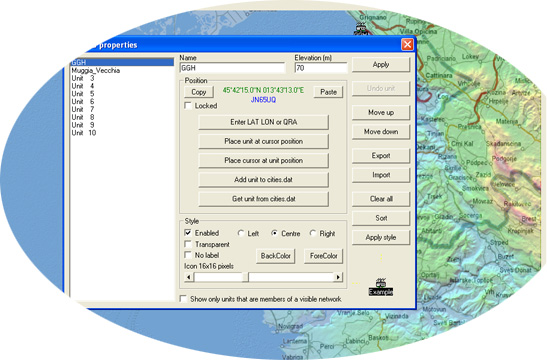Click the Apply button
547x360 pixels.
point(381,65)
